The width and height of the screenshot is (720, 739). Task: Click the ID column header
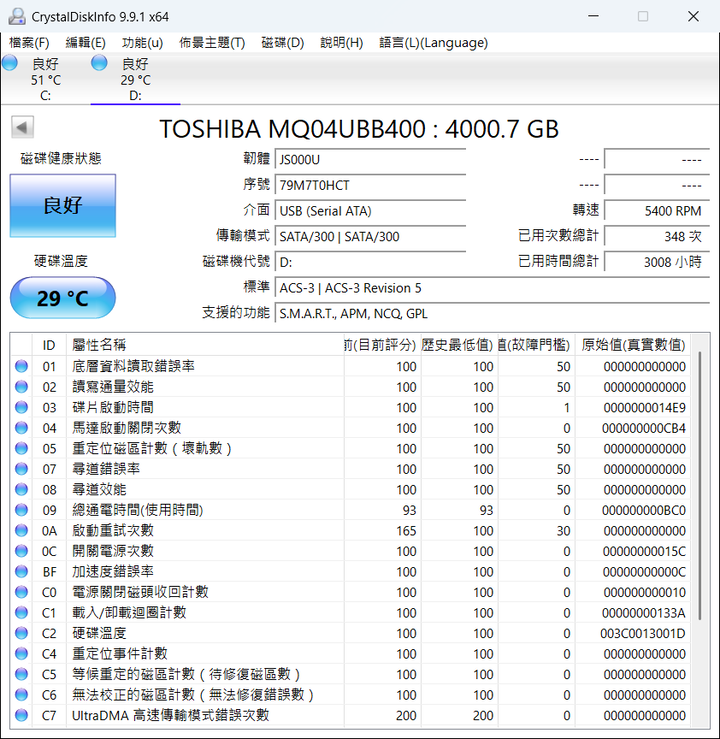tap(49, 345)
